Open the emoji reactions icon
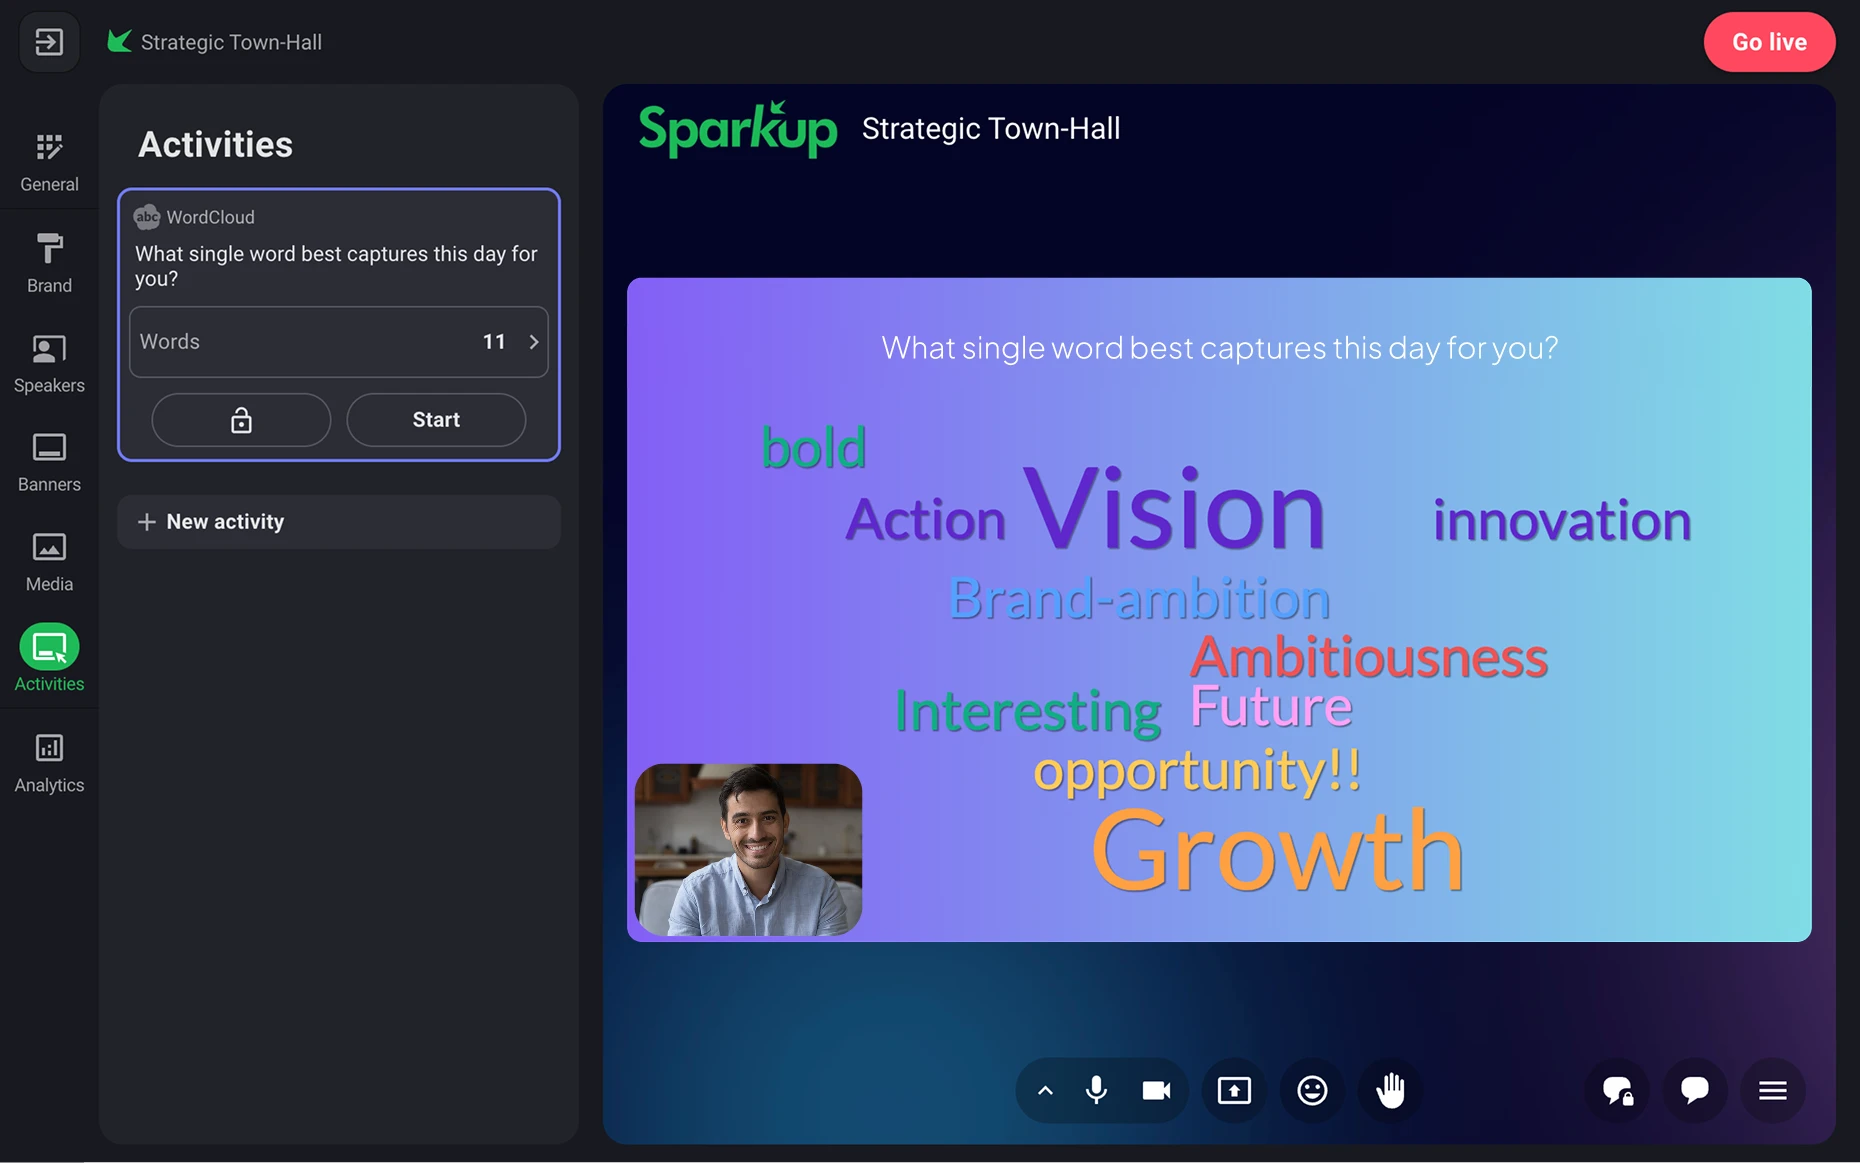The width and height of the screenshot is (1860, 1163). 1312,1090
